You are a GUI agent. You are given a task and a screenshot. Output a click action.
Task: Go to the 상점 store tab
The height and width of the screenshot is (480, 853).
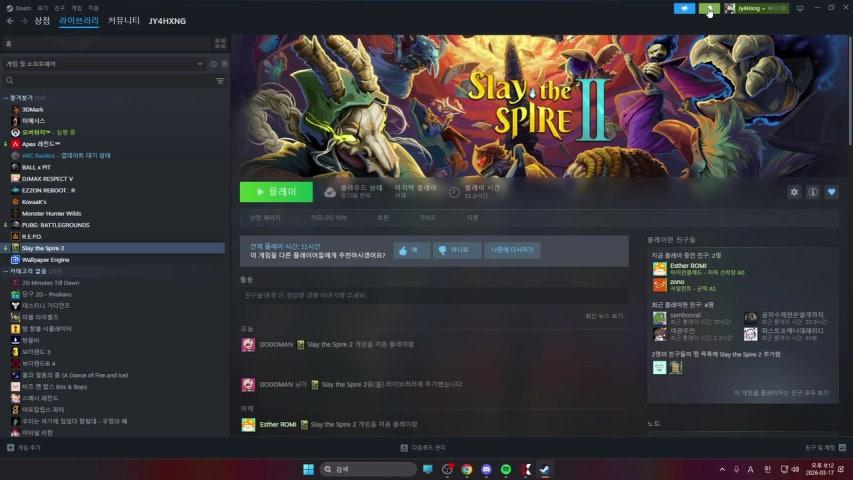[x=42, y=21]
